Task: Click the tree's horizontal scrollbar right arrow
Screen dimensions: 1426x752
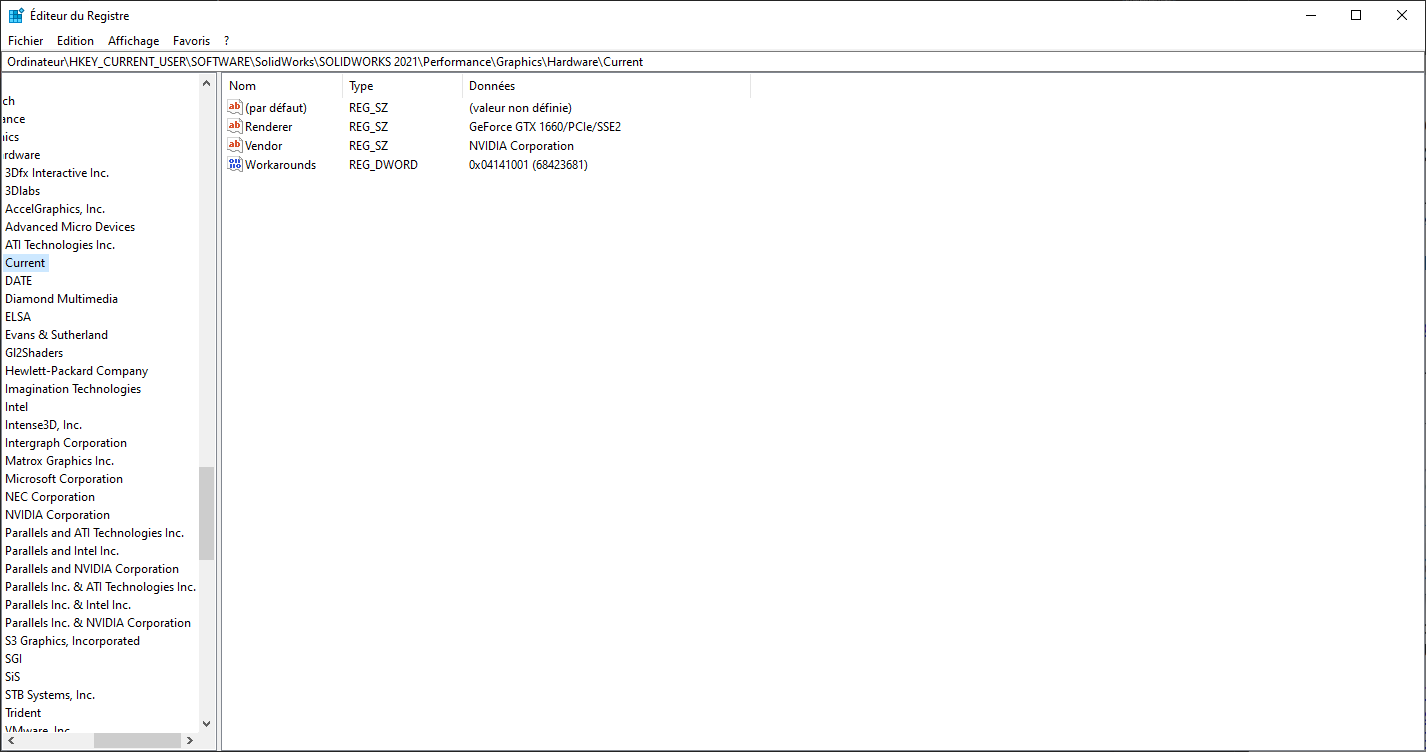Action: [189, 741]
